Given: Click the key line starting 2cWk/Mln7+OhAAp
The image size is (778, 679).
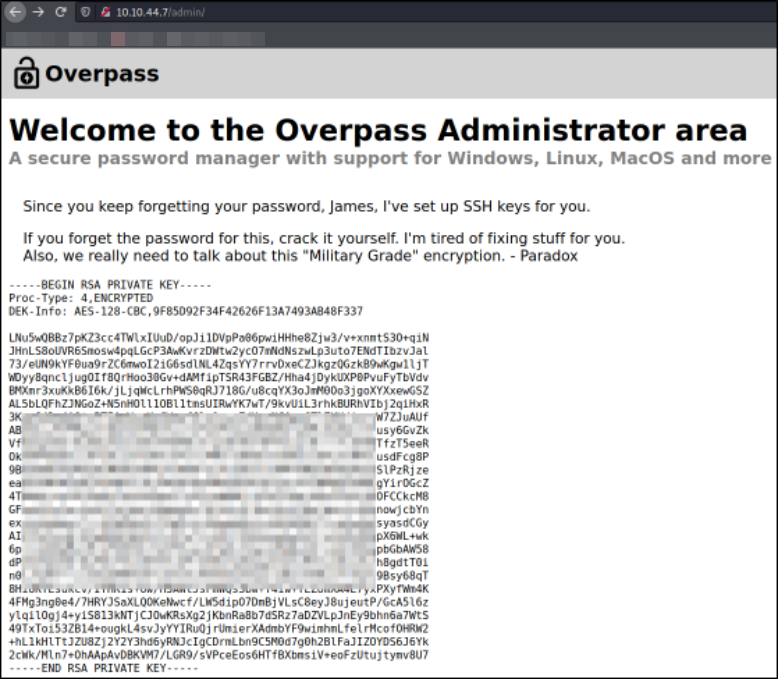Looking at the screenshot, I should point(218,655).
